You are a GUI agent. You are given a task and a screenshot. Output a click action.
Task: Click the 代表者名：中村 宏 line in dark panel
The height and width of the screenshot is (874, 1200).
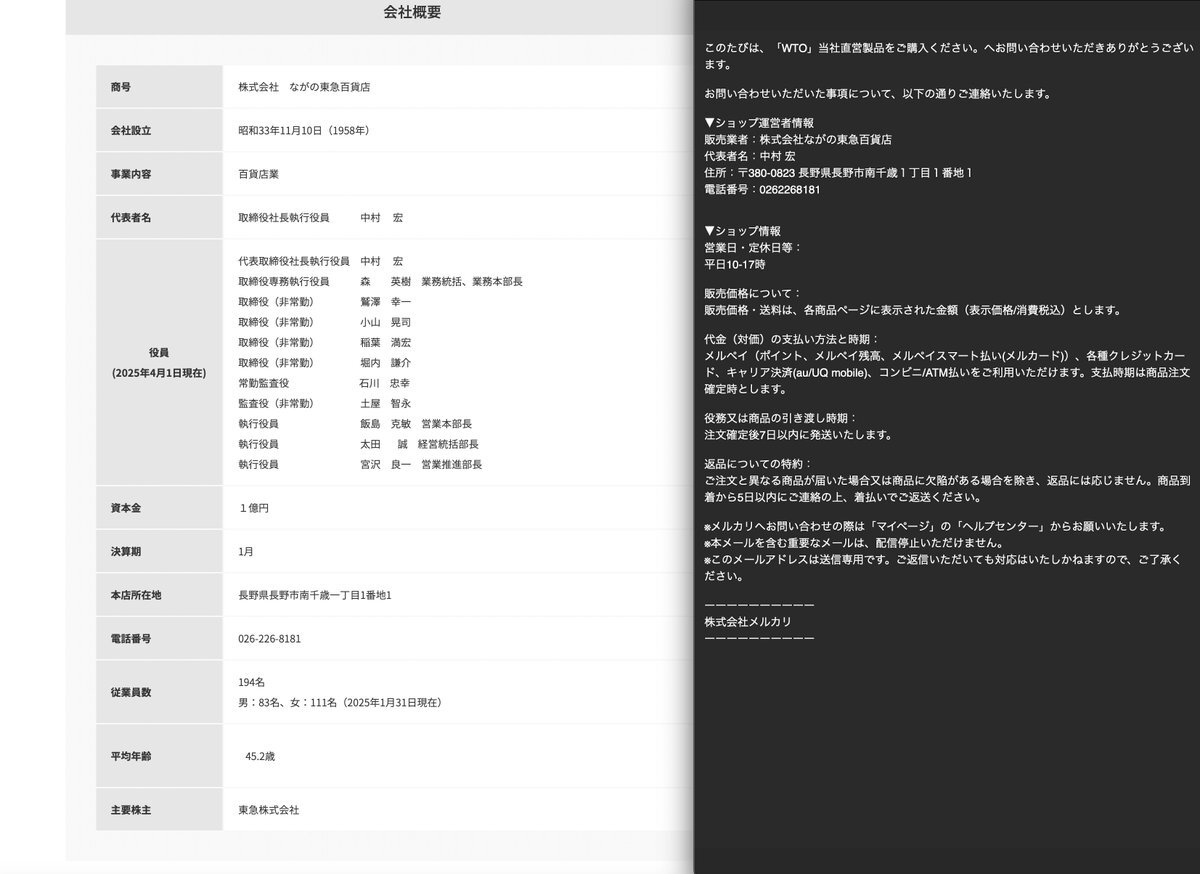750,156
